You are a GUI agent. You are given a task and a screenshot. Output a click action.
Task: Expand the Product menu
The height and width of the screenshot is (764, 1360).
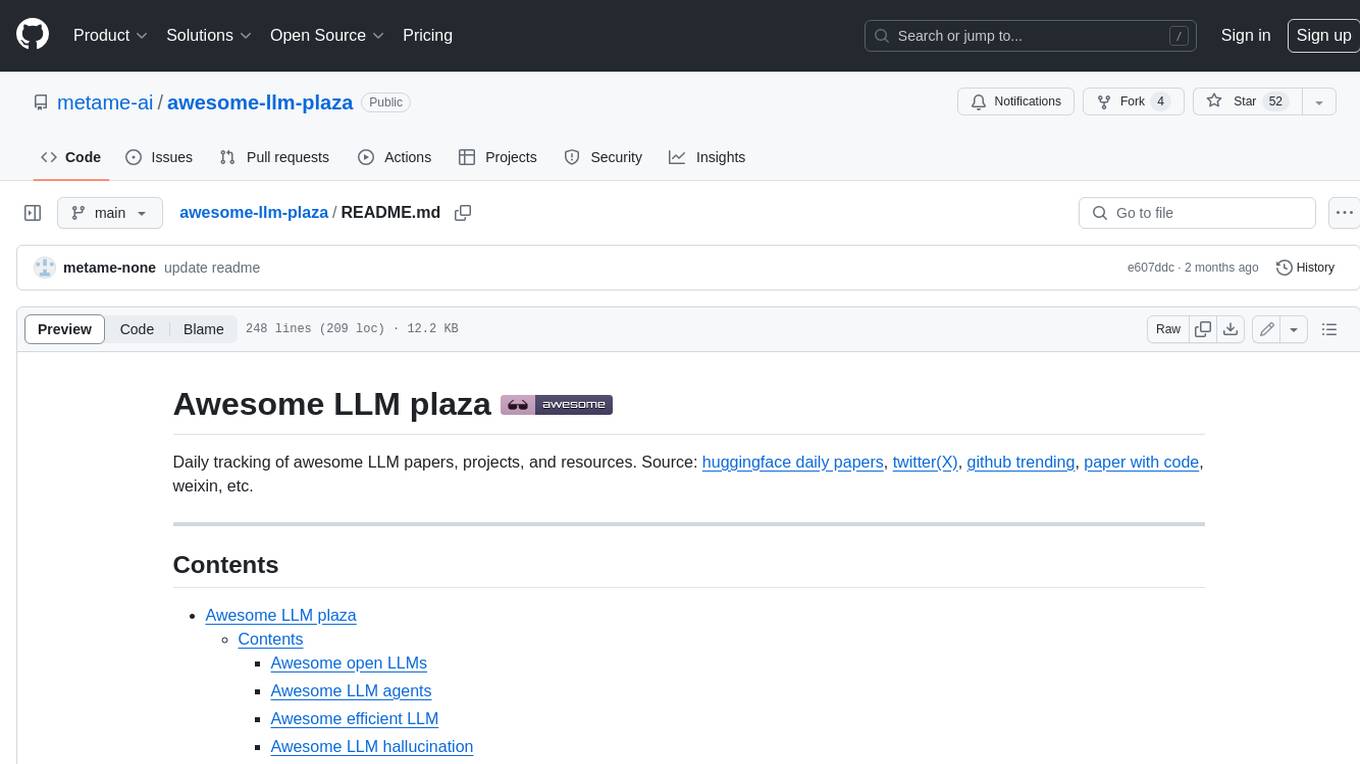[x=110, y=35]
